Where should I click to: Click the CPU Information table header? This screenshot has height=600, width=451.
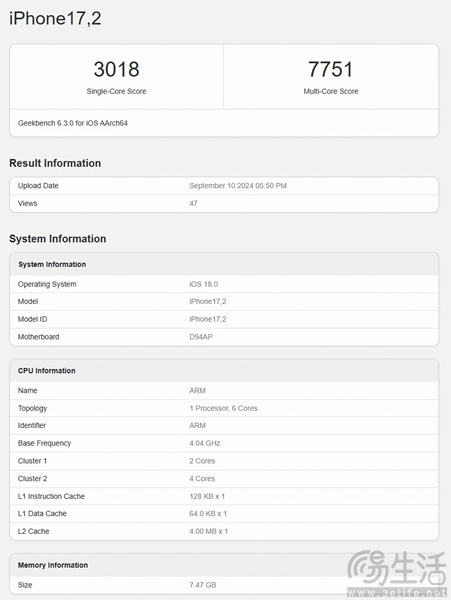pos(47,371)
